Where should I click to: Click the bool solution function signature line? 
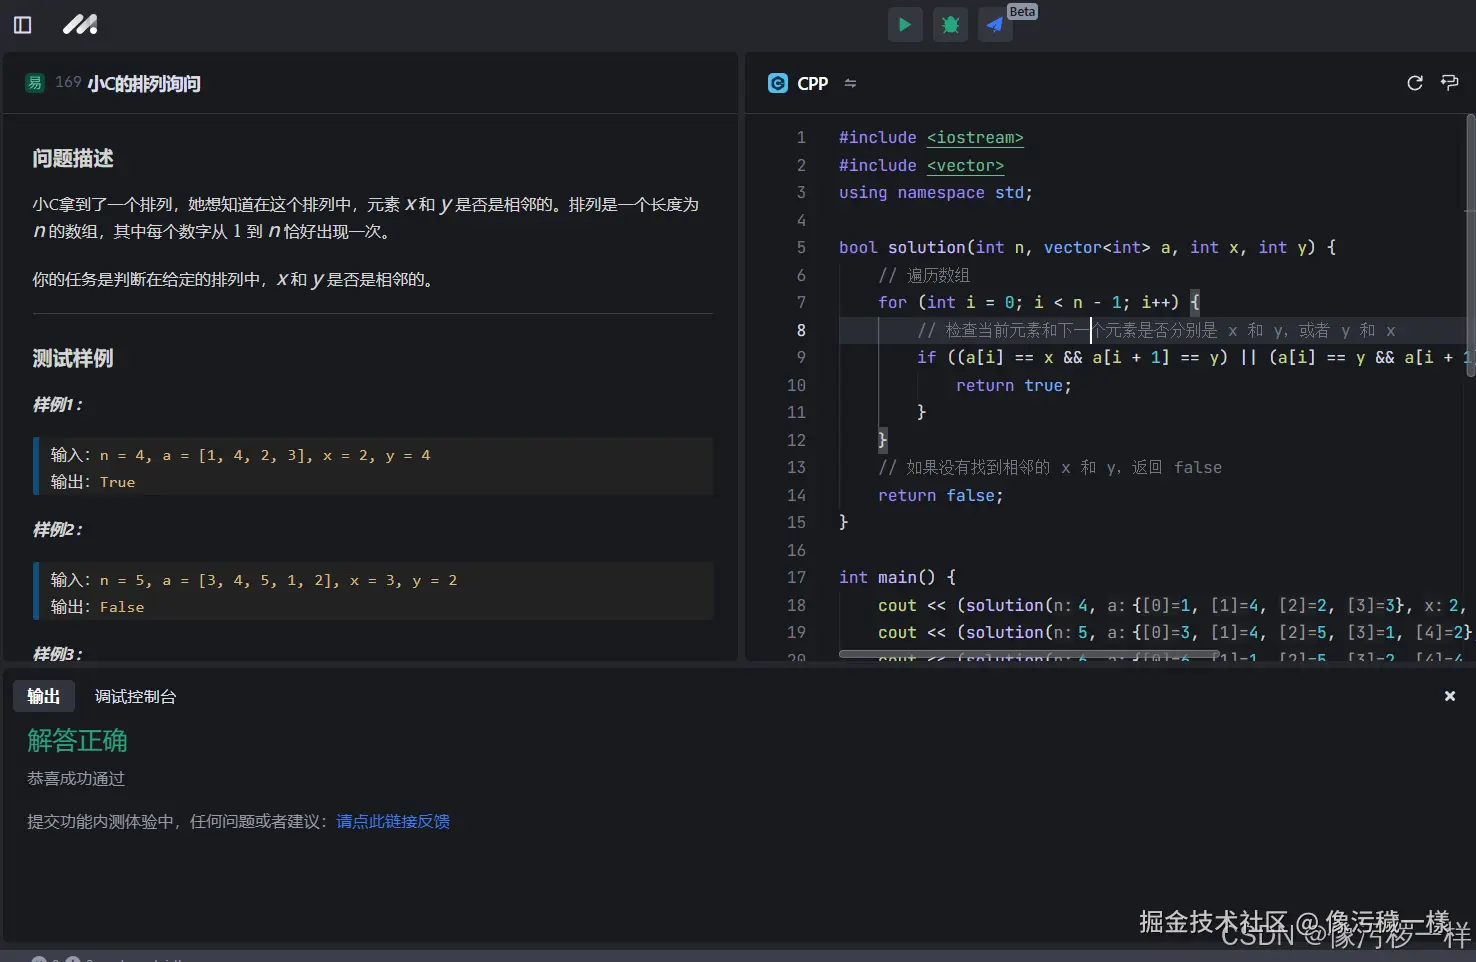pos(1087,247)
